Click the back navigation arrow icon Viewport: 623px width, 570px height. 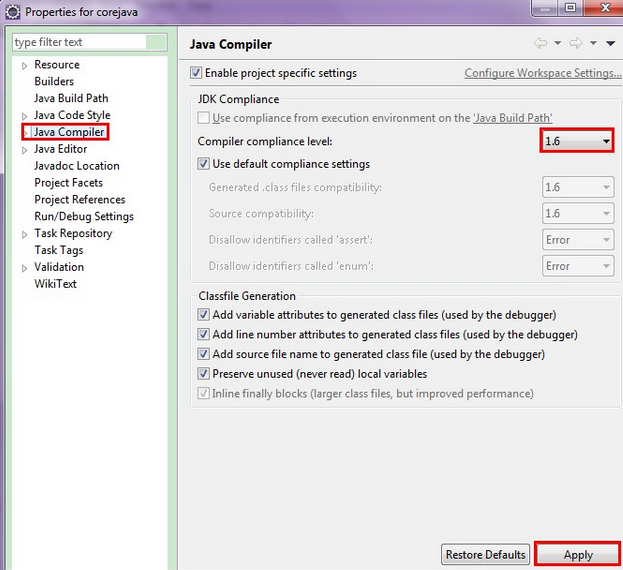[x=540, y=43]
